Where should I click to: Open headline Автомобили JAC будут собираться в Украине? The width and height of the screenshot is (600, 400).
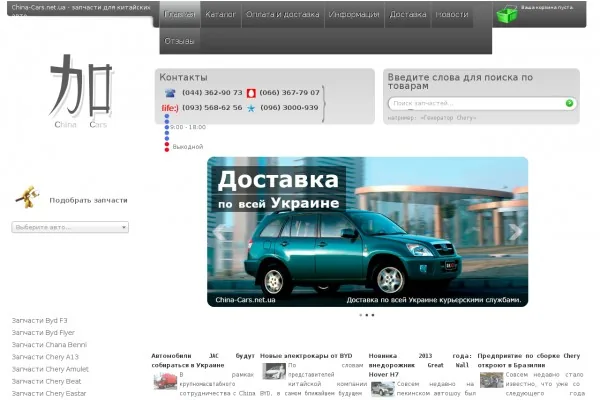point(203,360)
